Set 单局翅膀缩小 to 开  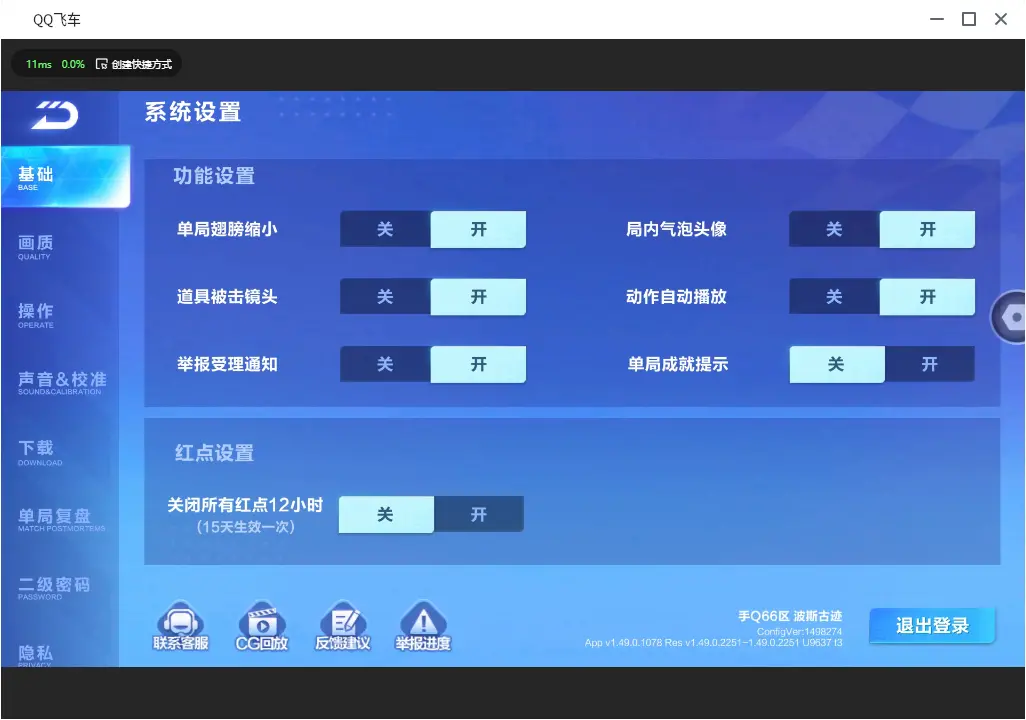click(478, 229)
